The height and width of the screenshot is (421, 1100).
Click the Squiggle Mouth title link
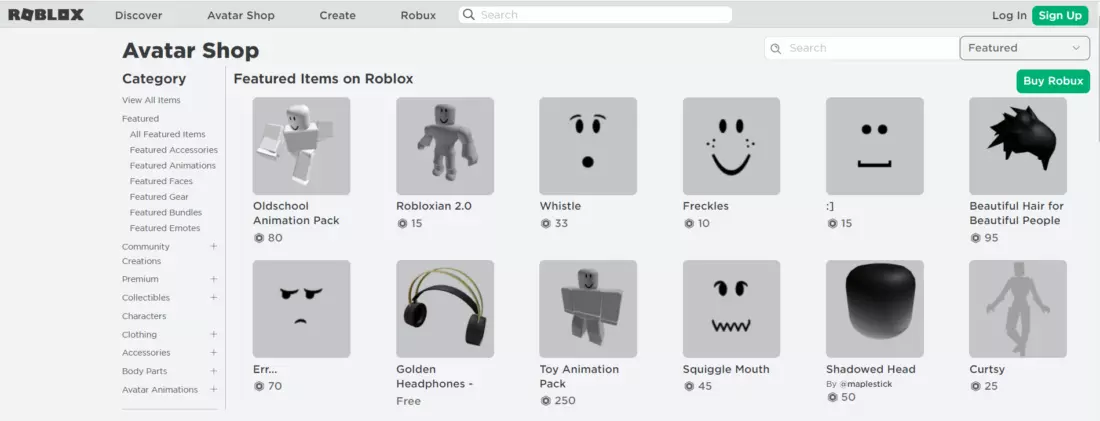pyautogui.click(x=726, y=369)
